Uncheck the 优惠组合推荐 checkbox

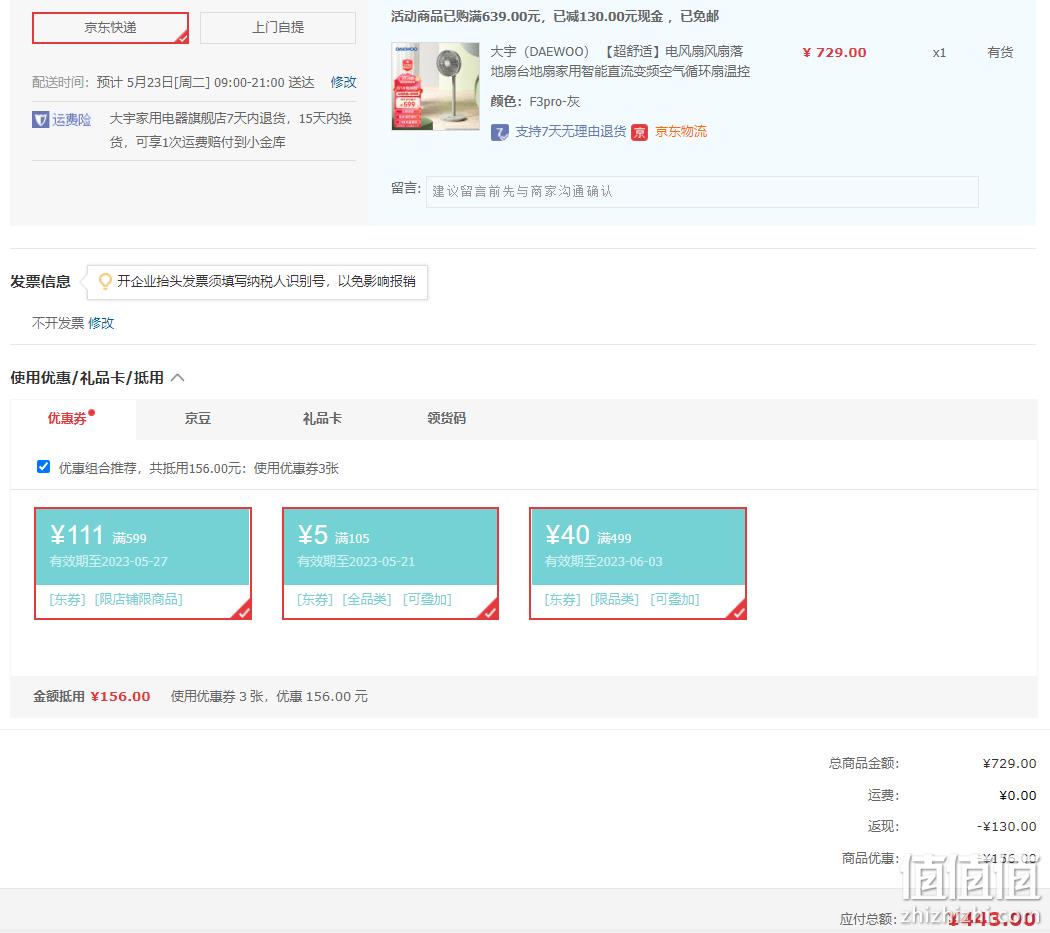(44, 467)
